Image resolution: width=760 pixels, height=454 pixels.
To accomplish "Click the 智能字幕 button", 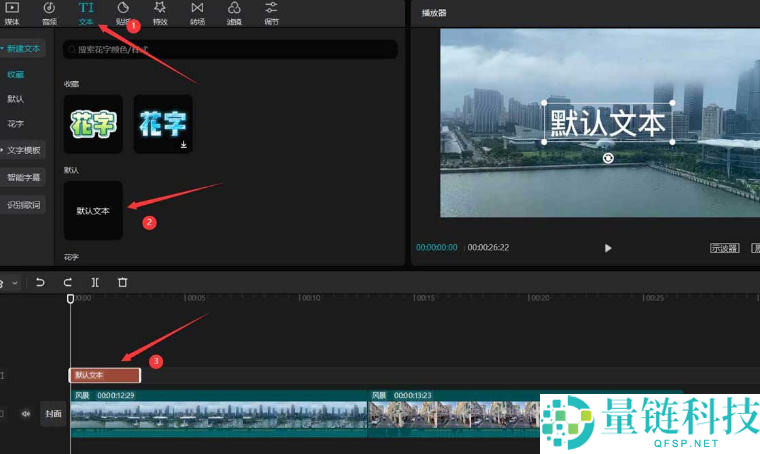I will pos(24,177).
